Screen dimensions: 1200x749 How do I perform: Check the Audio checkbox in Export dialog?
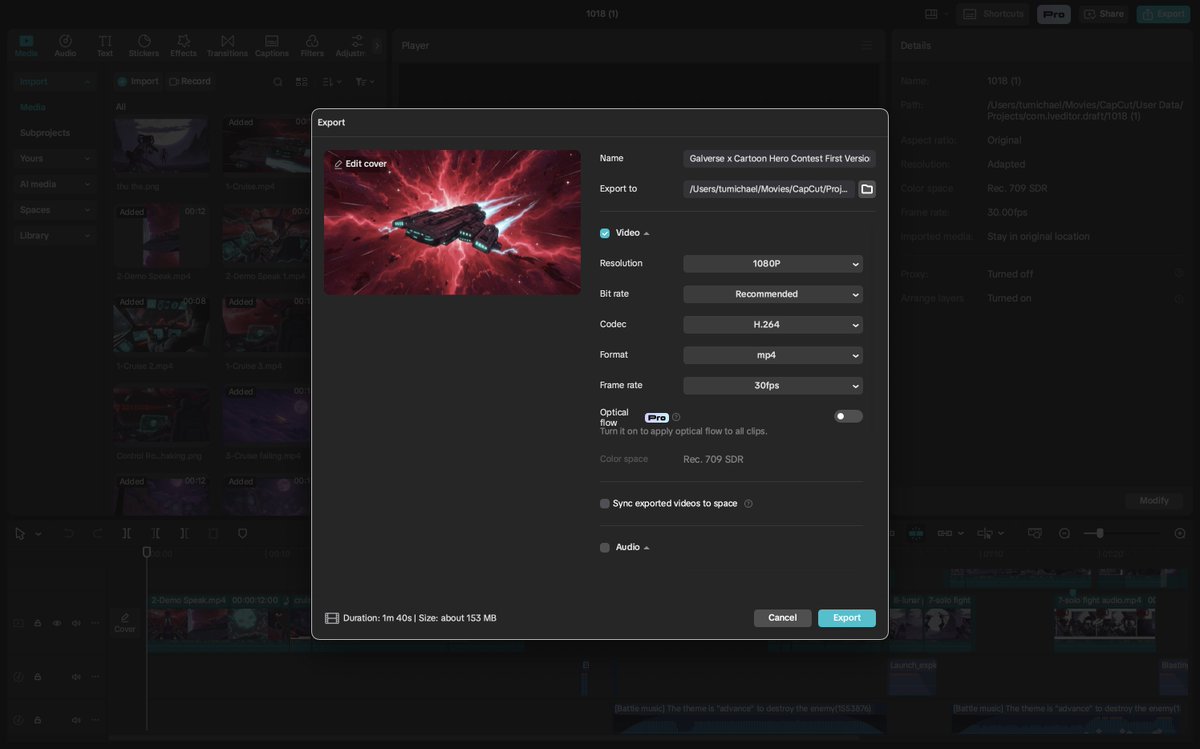tap(605, 548)
